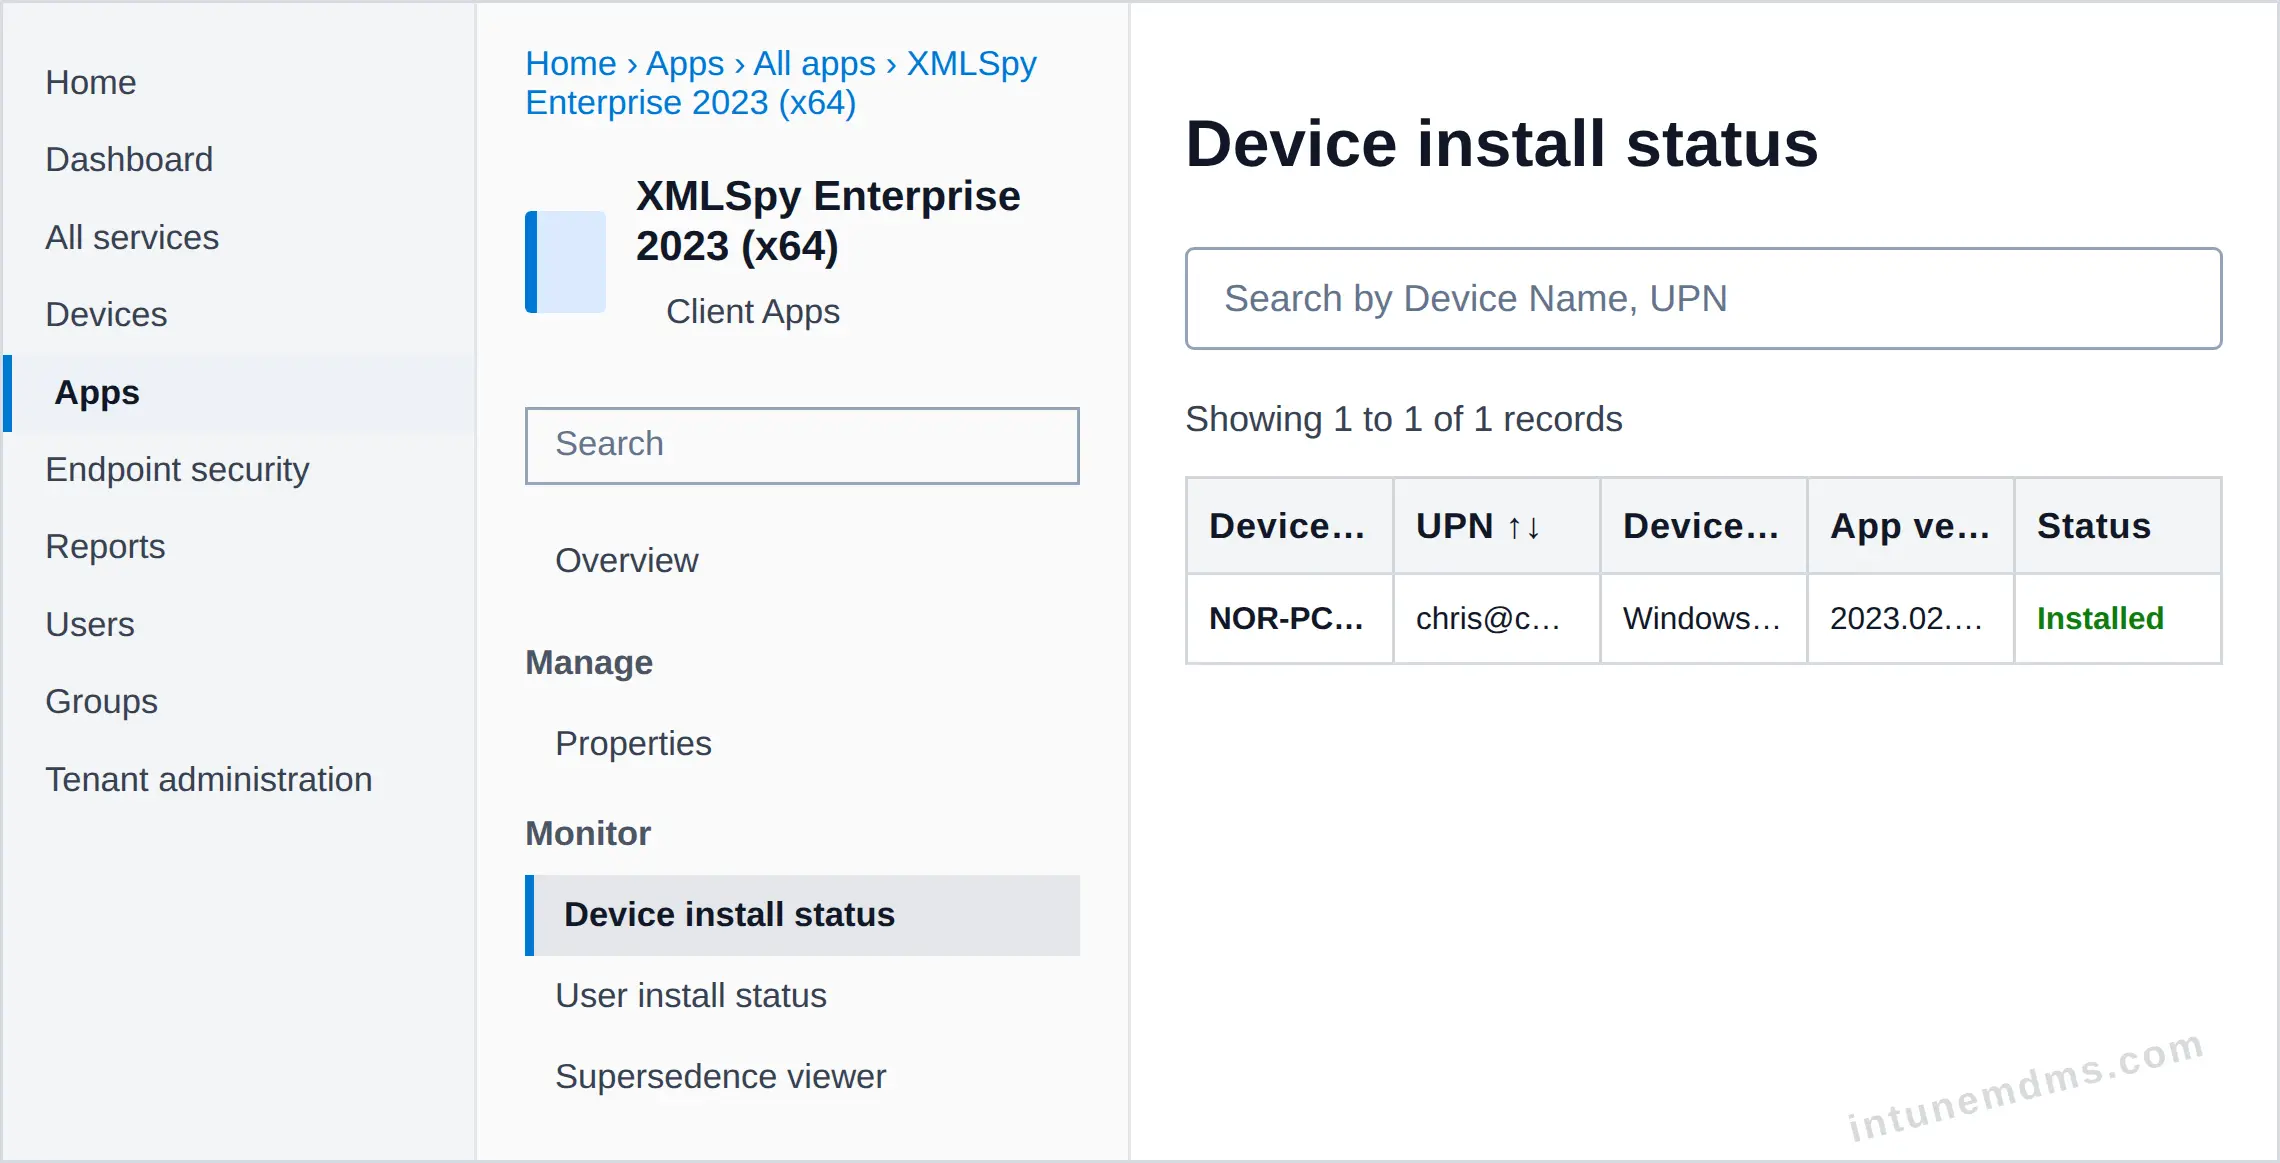
Task: Click the Home breadcrumb link
Action: (x=571, y=63)
